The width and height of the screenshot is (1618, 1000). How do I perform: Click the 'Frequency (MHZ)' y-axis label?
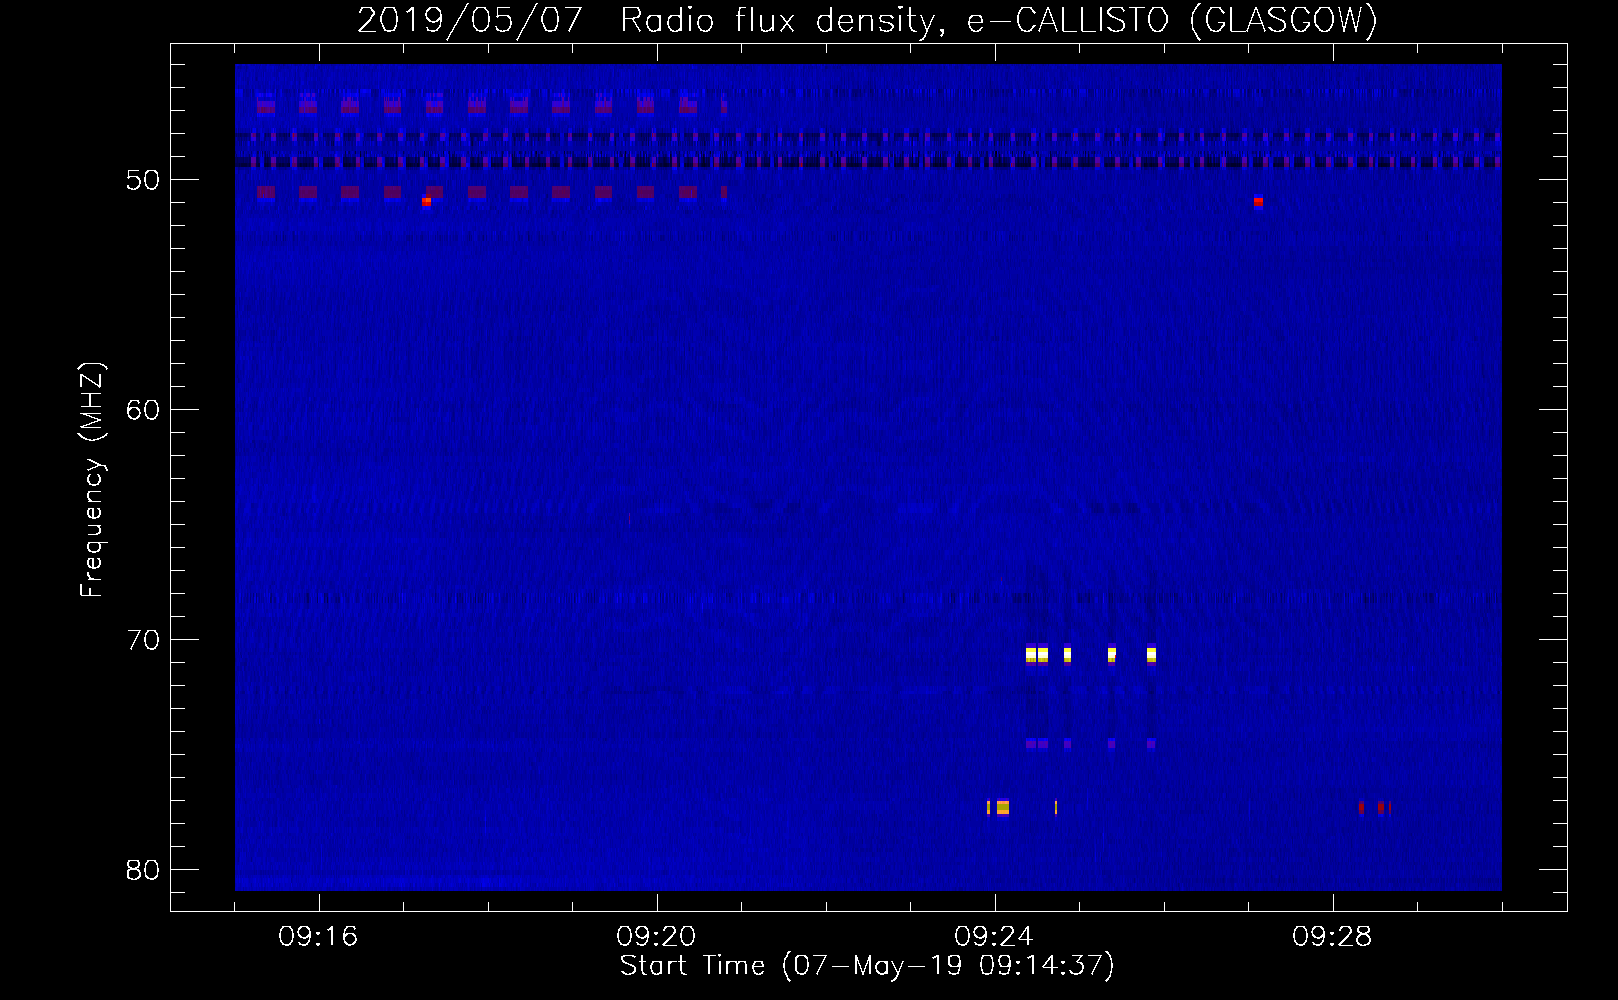[x=92, y=479]
